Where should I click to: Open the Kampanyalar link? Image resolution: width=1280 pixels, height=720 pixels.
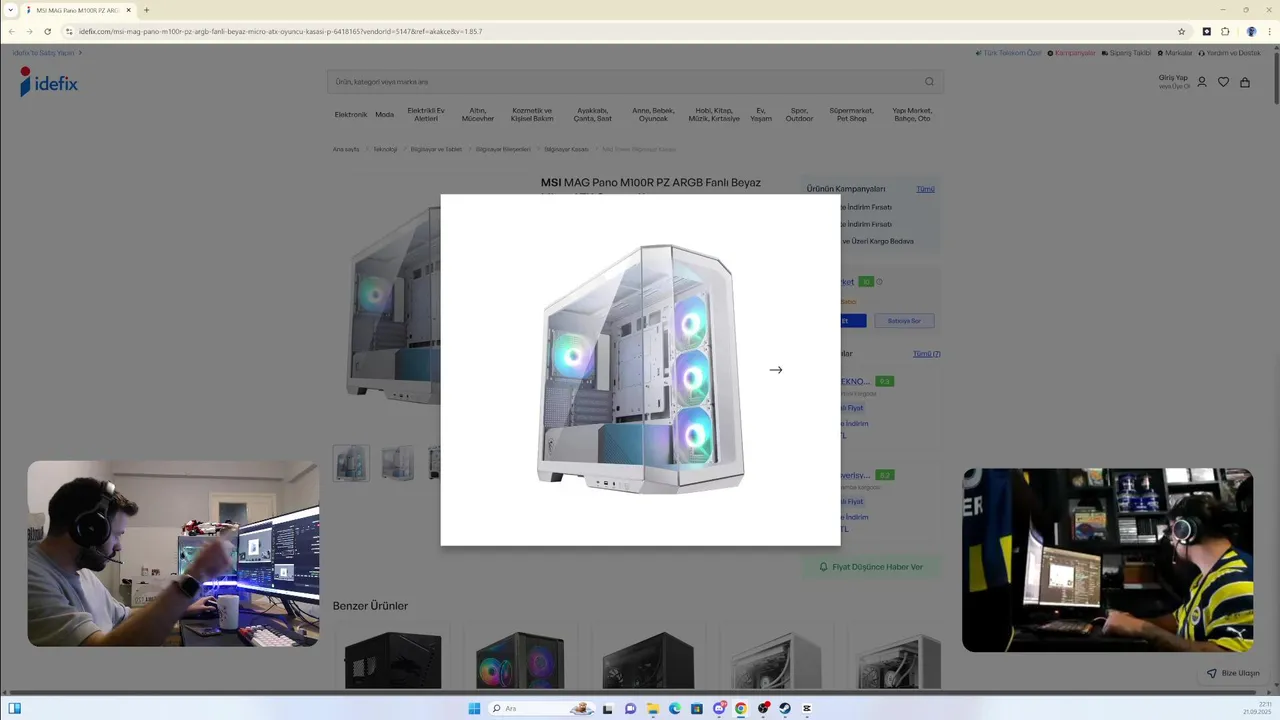[x=1072, y=53]
